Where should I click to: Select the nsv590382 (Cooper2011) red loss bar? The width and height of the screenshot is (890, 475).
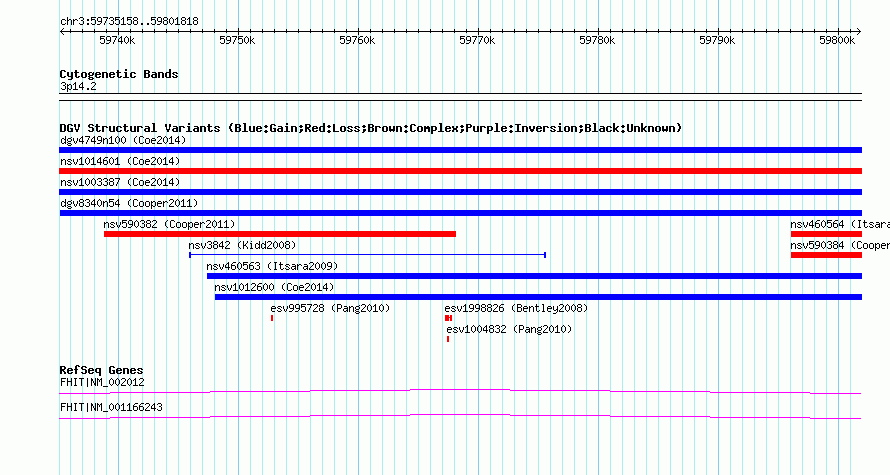(x=280, y=234)
